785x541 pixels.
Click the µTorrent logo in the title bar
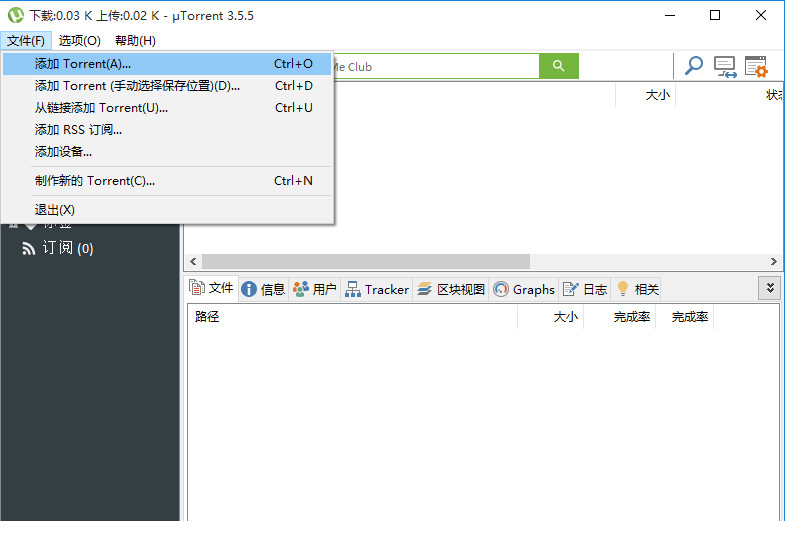(x=16, y=15)
